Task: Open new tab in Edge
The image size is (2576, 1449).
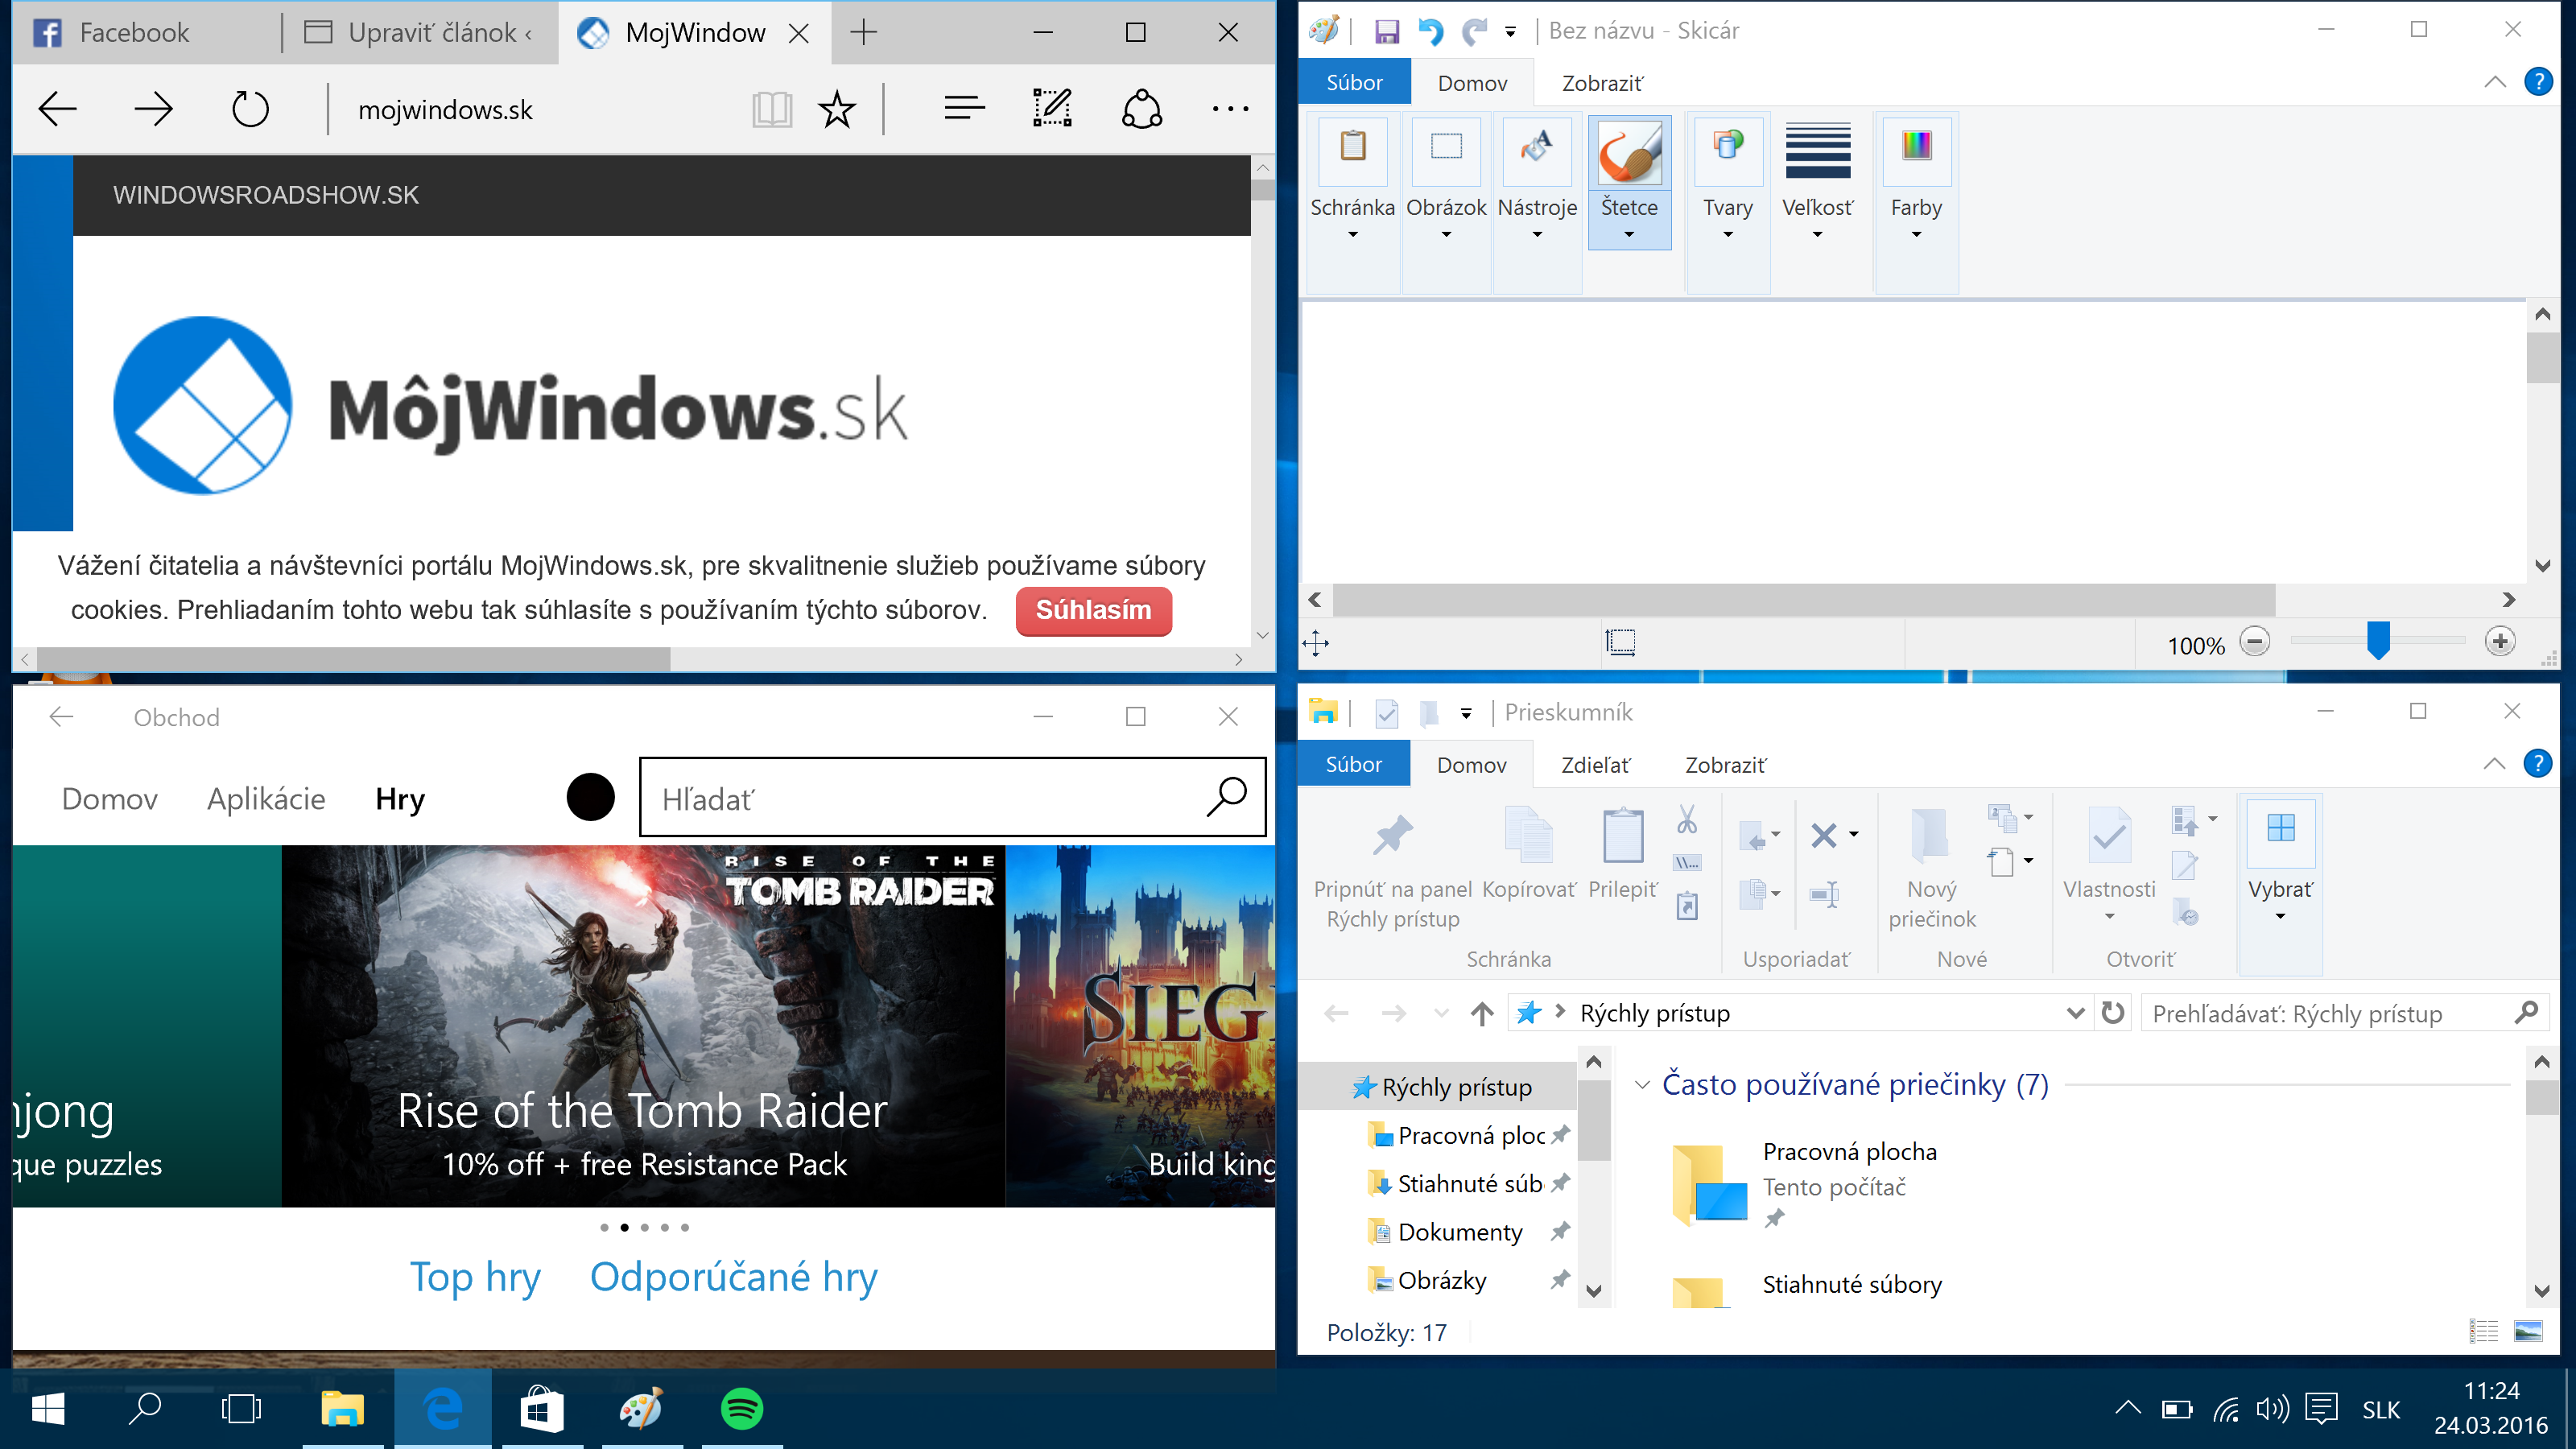Action: [864, 33]
